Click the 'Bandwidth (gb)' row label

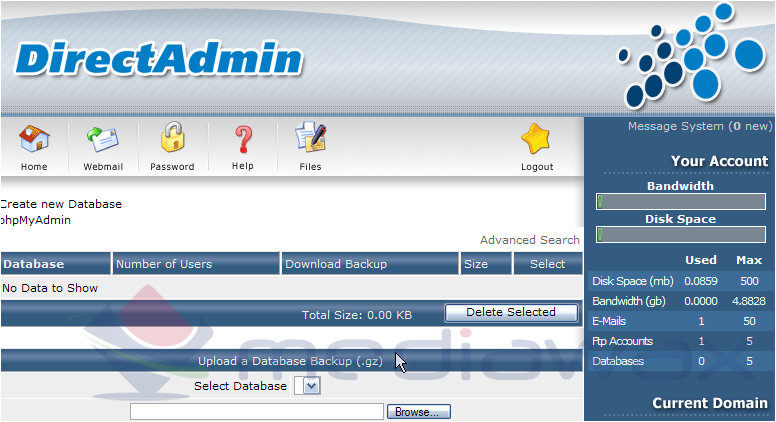[629, 301]
